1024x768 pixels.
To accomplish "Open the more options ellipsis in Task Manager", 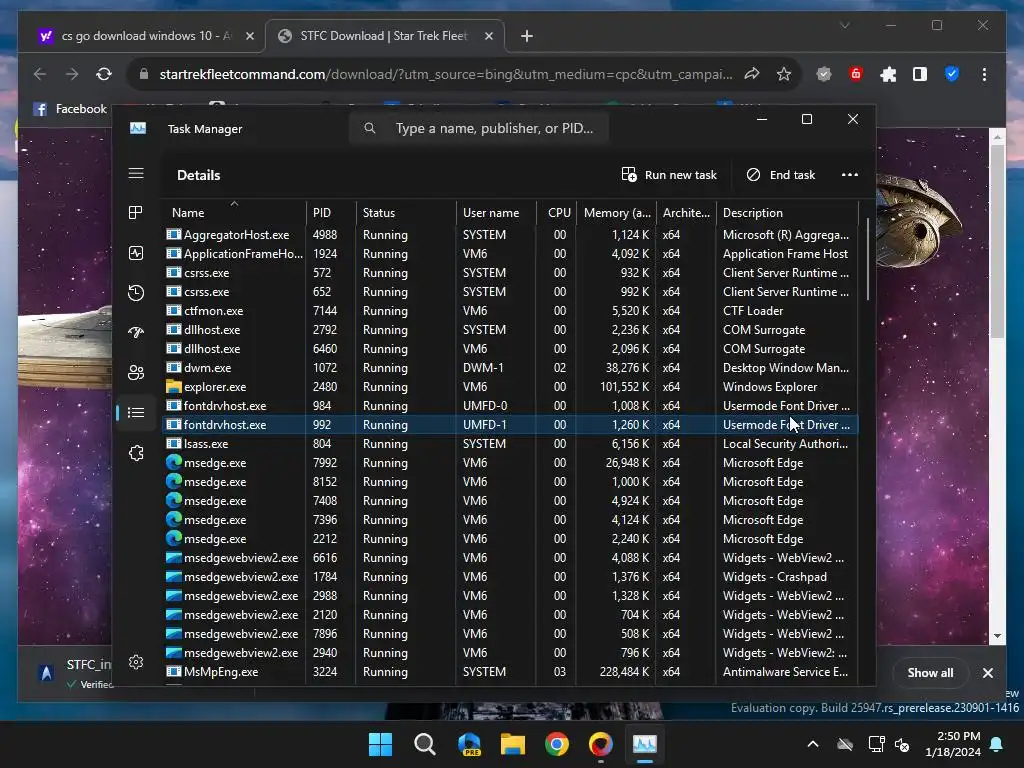I will coord(850,174).
